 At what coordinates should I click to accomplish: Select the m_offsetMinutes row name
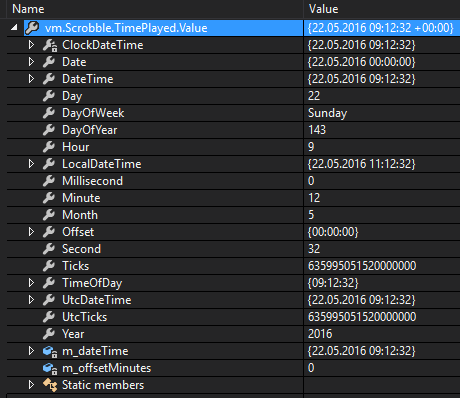pos(106,368)
